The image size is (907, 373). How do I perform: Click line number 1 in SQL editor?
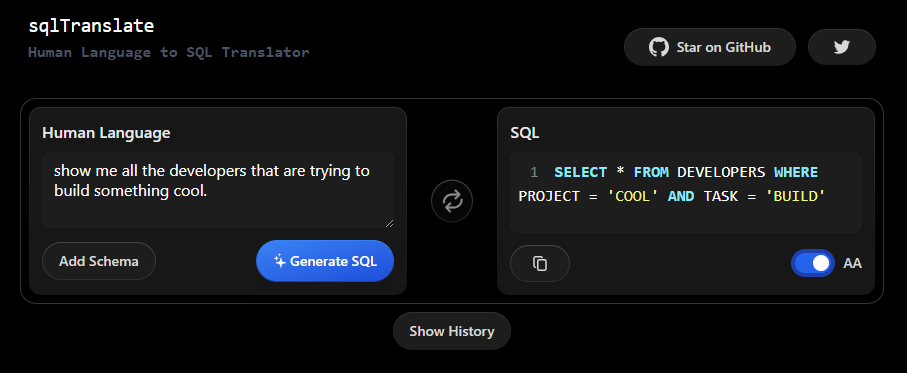[x=534, y=172]
